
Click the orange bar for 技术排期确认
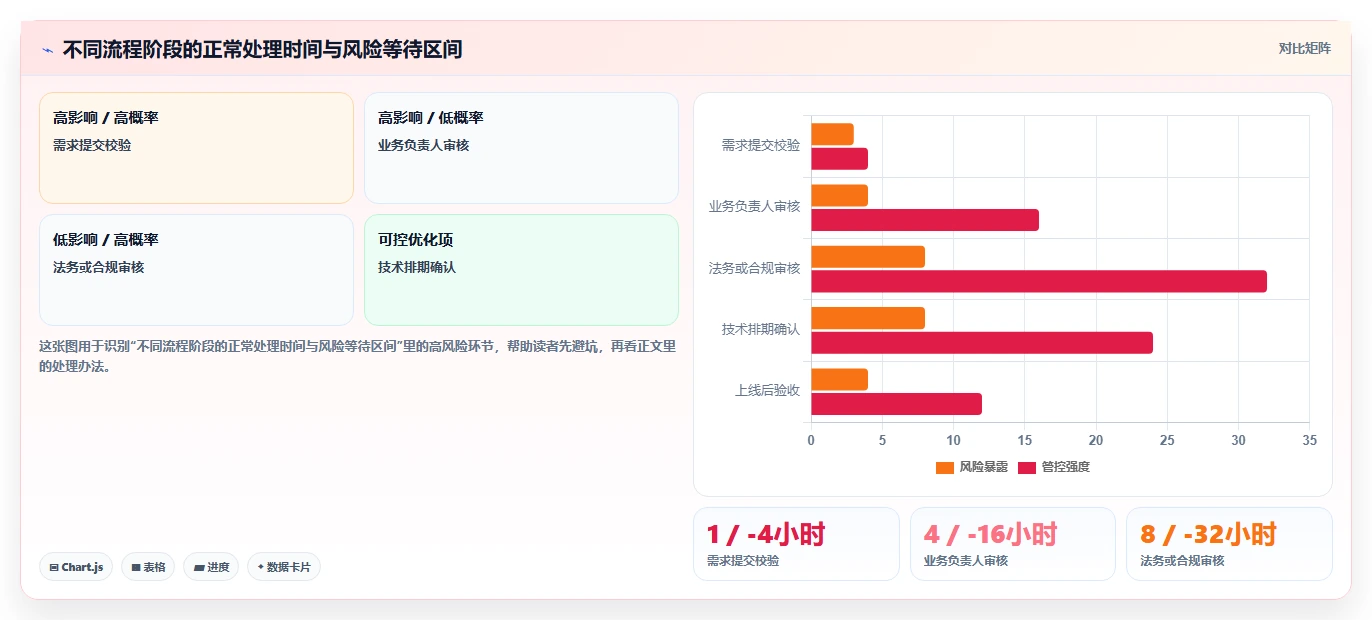[x=868, y=318]
